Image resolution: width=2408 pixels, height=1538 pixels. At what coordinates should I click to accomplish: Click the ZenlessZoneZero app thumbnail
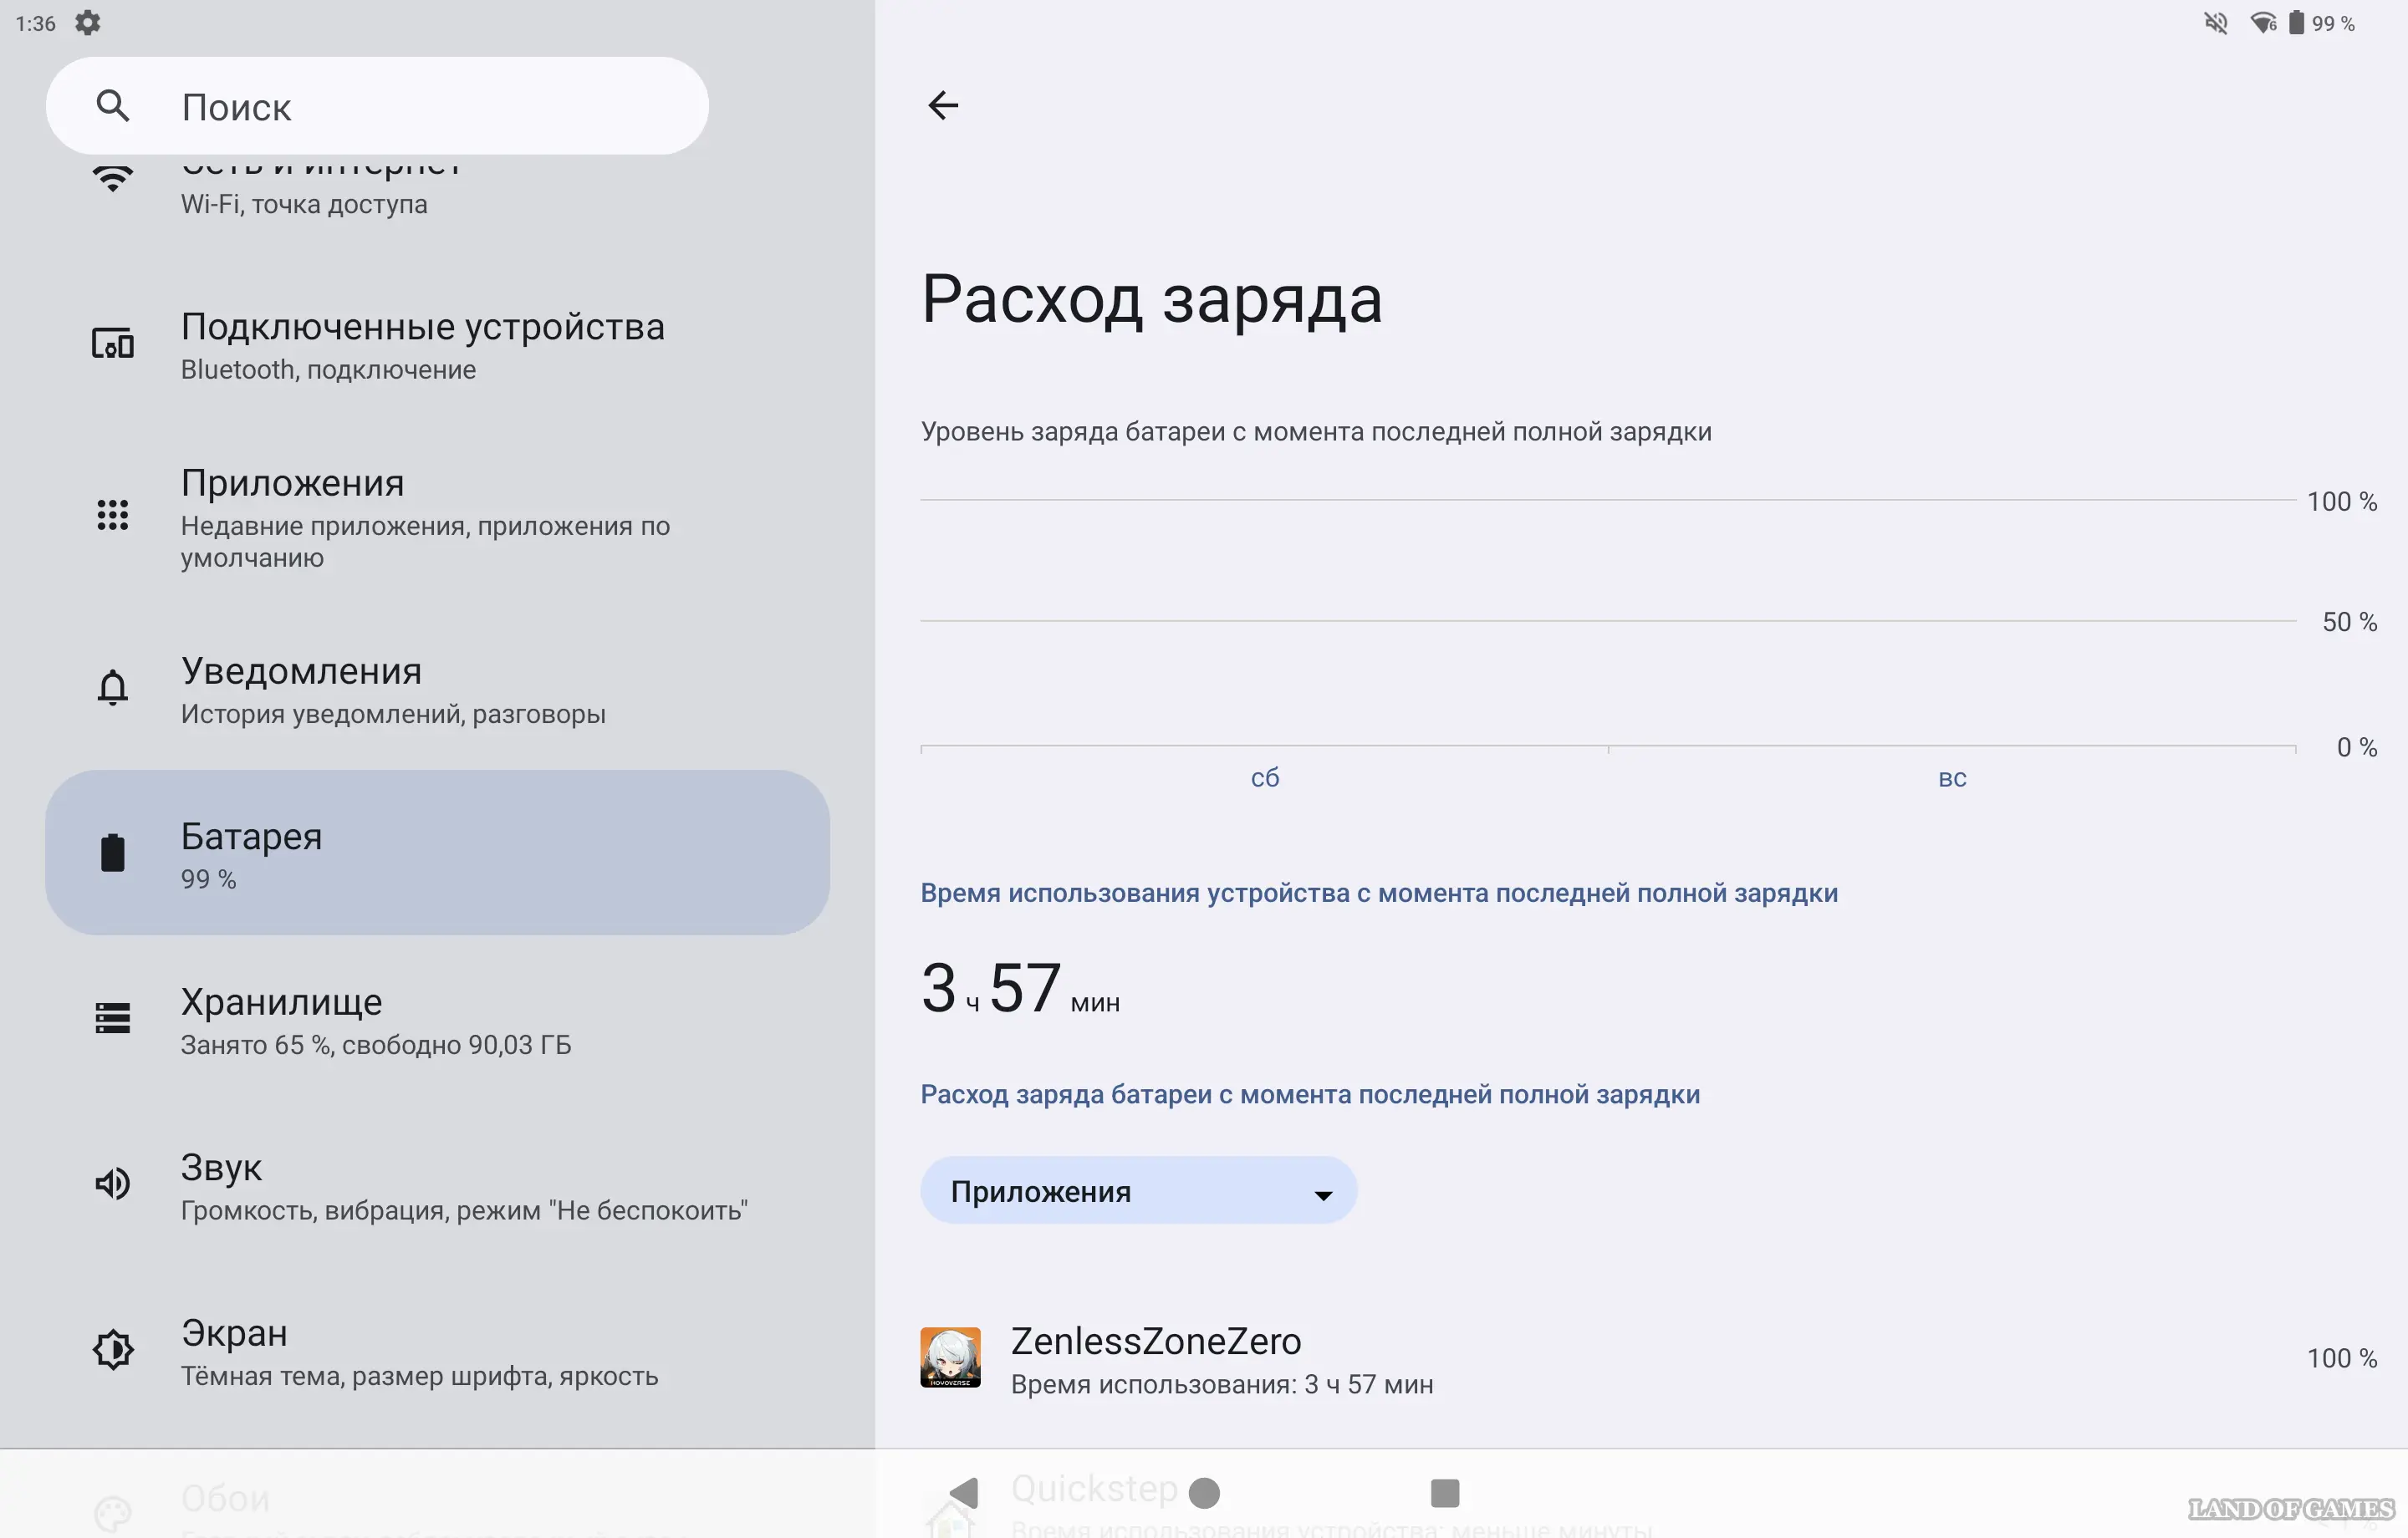(950, 1358)
